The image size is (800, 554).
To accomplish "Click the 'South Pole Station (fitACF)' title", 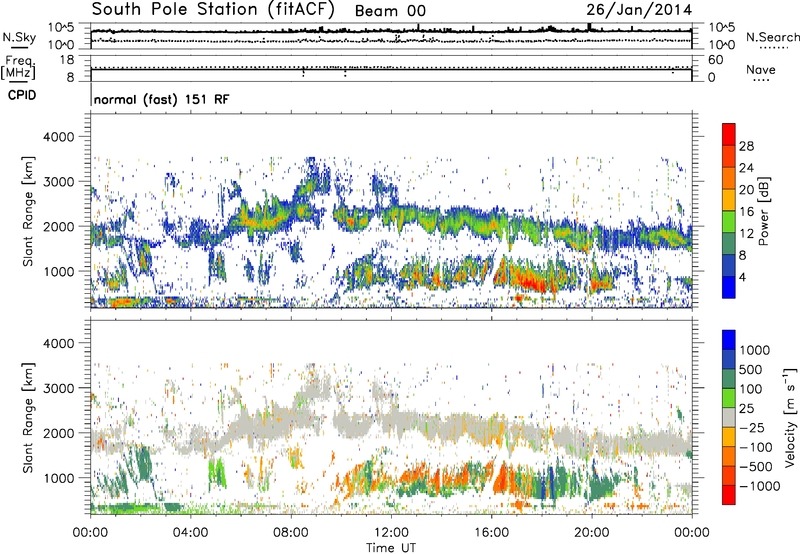I will [213, 10].
